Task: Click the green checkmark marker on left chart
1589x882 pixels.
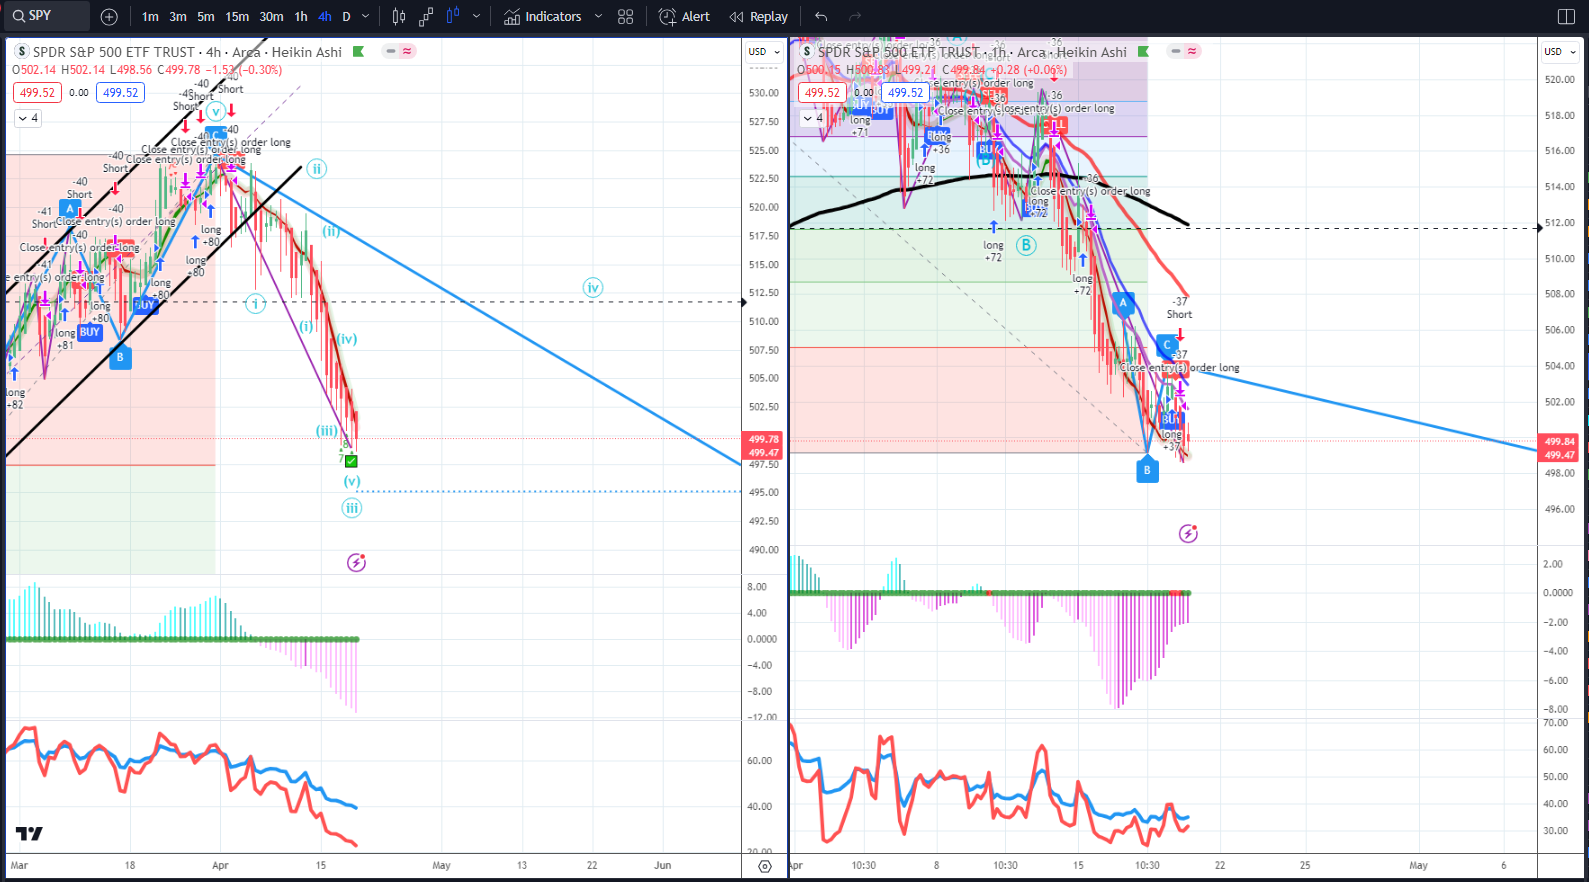Action: tap(351, 461)
